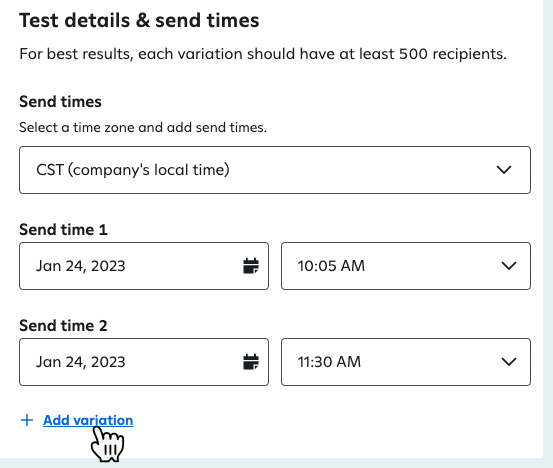The height and width of the screenshot is (468, 553).
Task: Click the plus icon beside Add variation
Action: click(x=27, y=420)
